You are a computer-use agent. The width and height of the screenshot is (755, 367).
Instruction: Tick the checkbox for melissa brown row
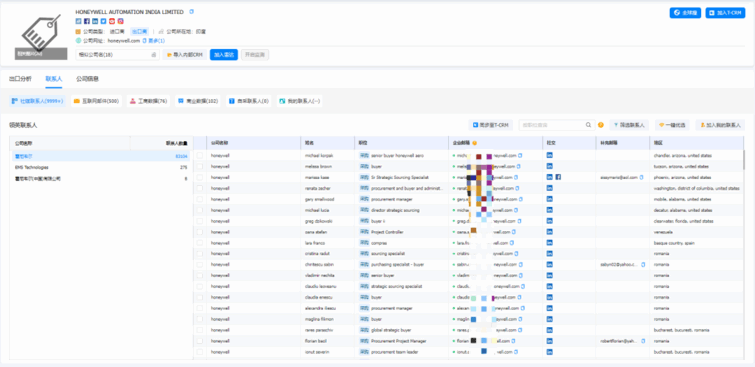tap(200, 166)
